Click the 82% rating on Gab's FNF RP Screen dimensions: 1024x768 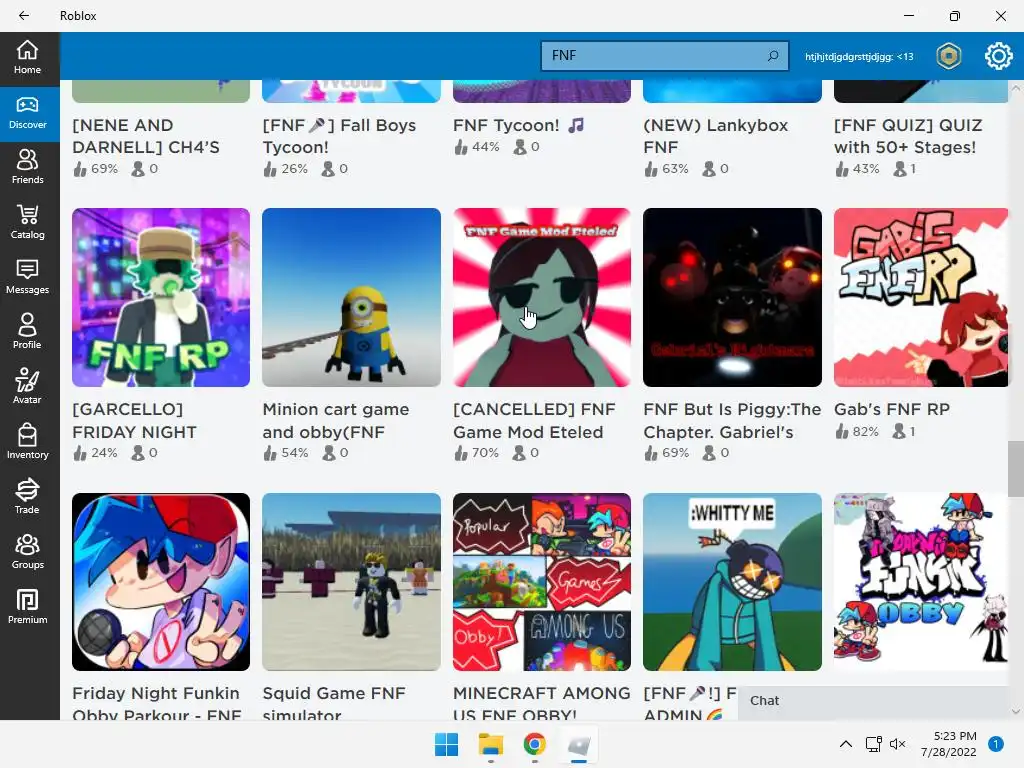pyautogui.click(x=857, y=431)
